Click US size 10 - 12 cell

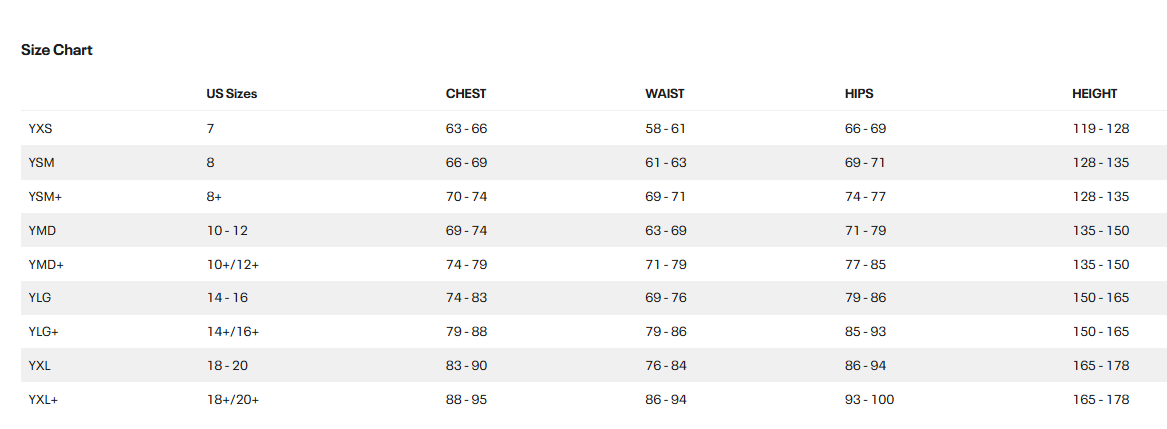point(227,231)
